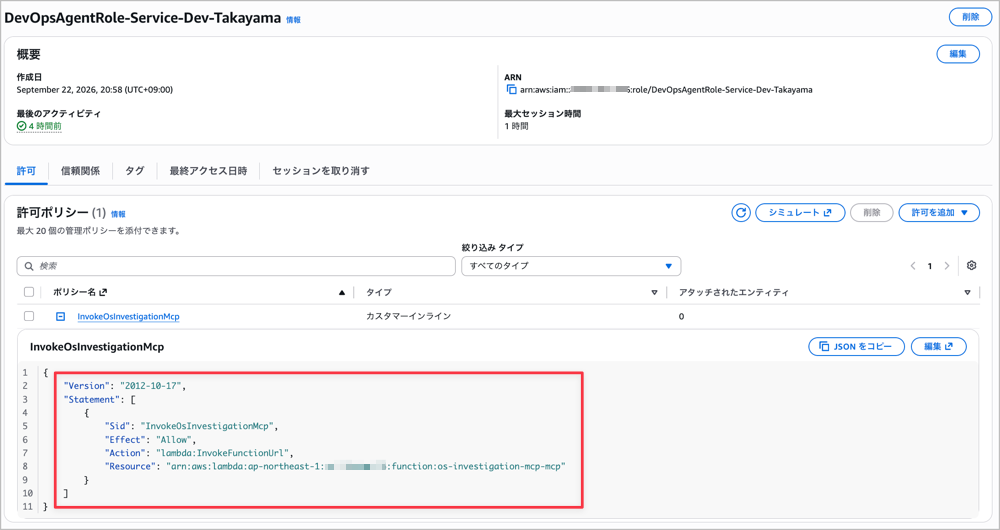Click the refresh policies icon button
The width and height of the screenshot is (1000, 530).
point(740,213)
